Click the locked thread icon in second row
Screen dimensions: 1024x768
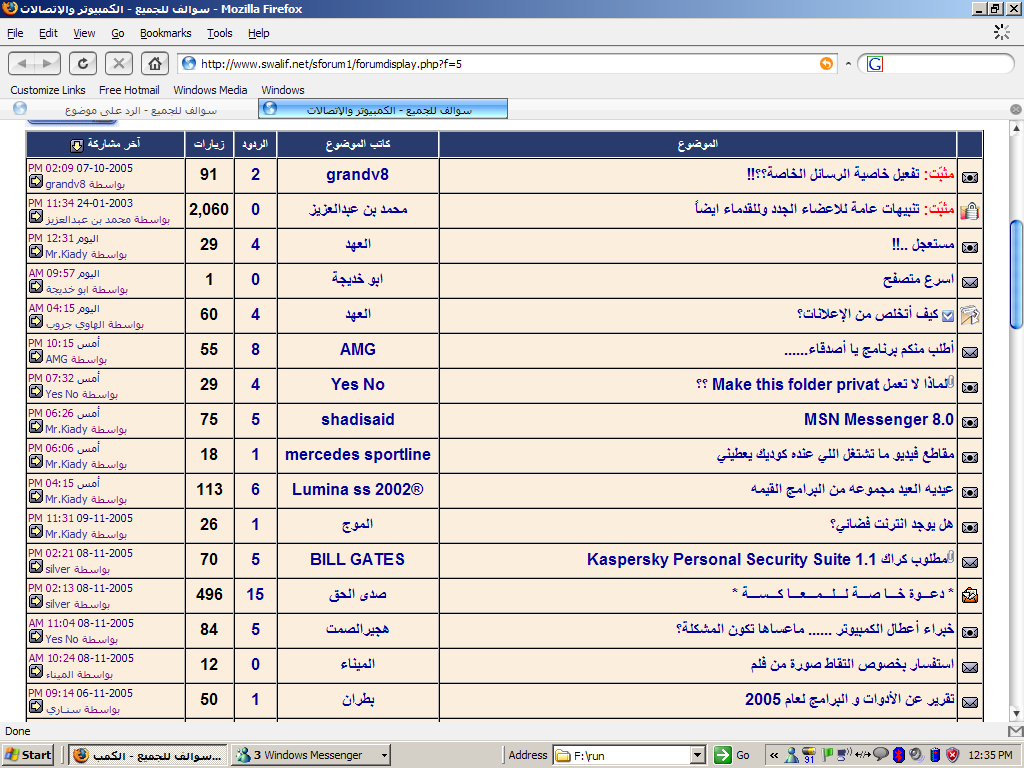969,211
